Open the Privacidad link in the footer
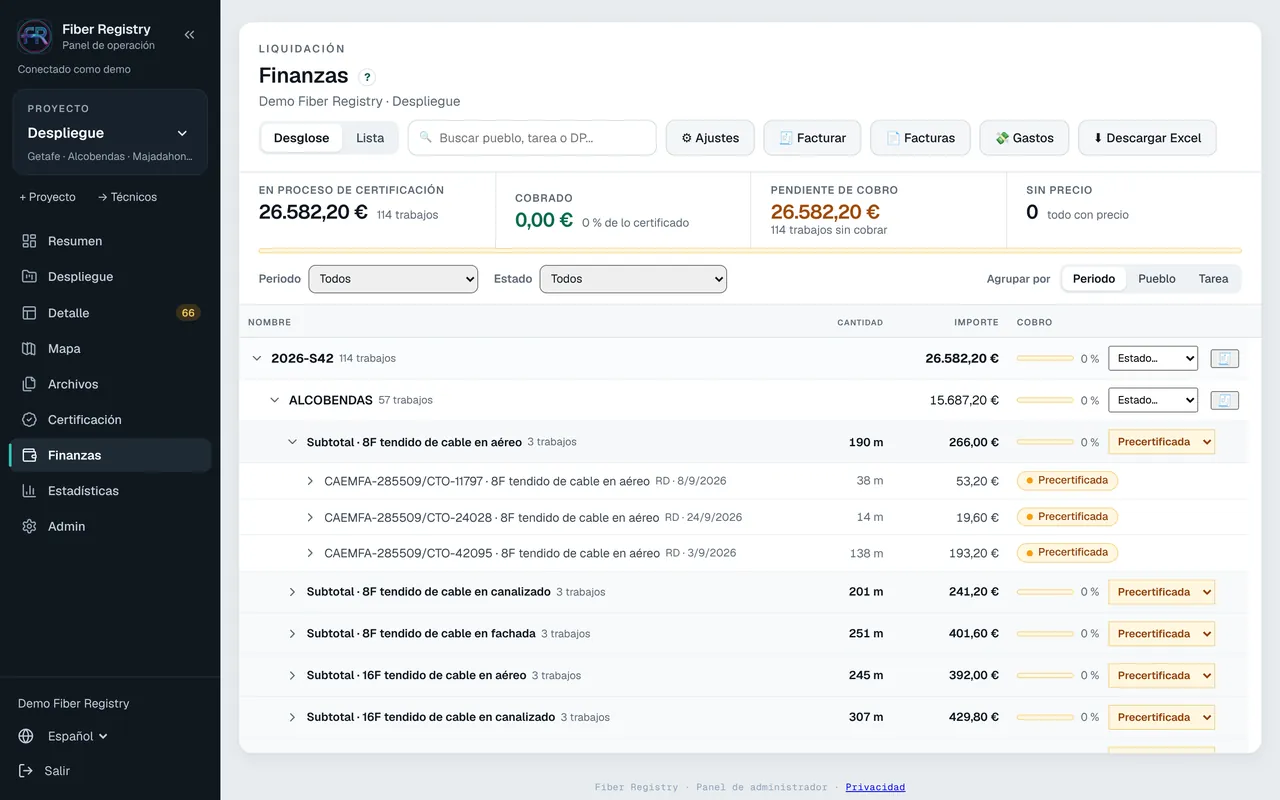The width and height of the screenshot is (1280, 800). coord(875,787)
